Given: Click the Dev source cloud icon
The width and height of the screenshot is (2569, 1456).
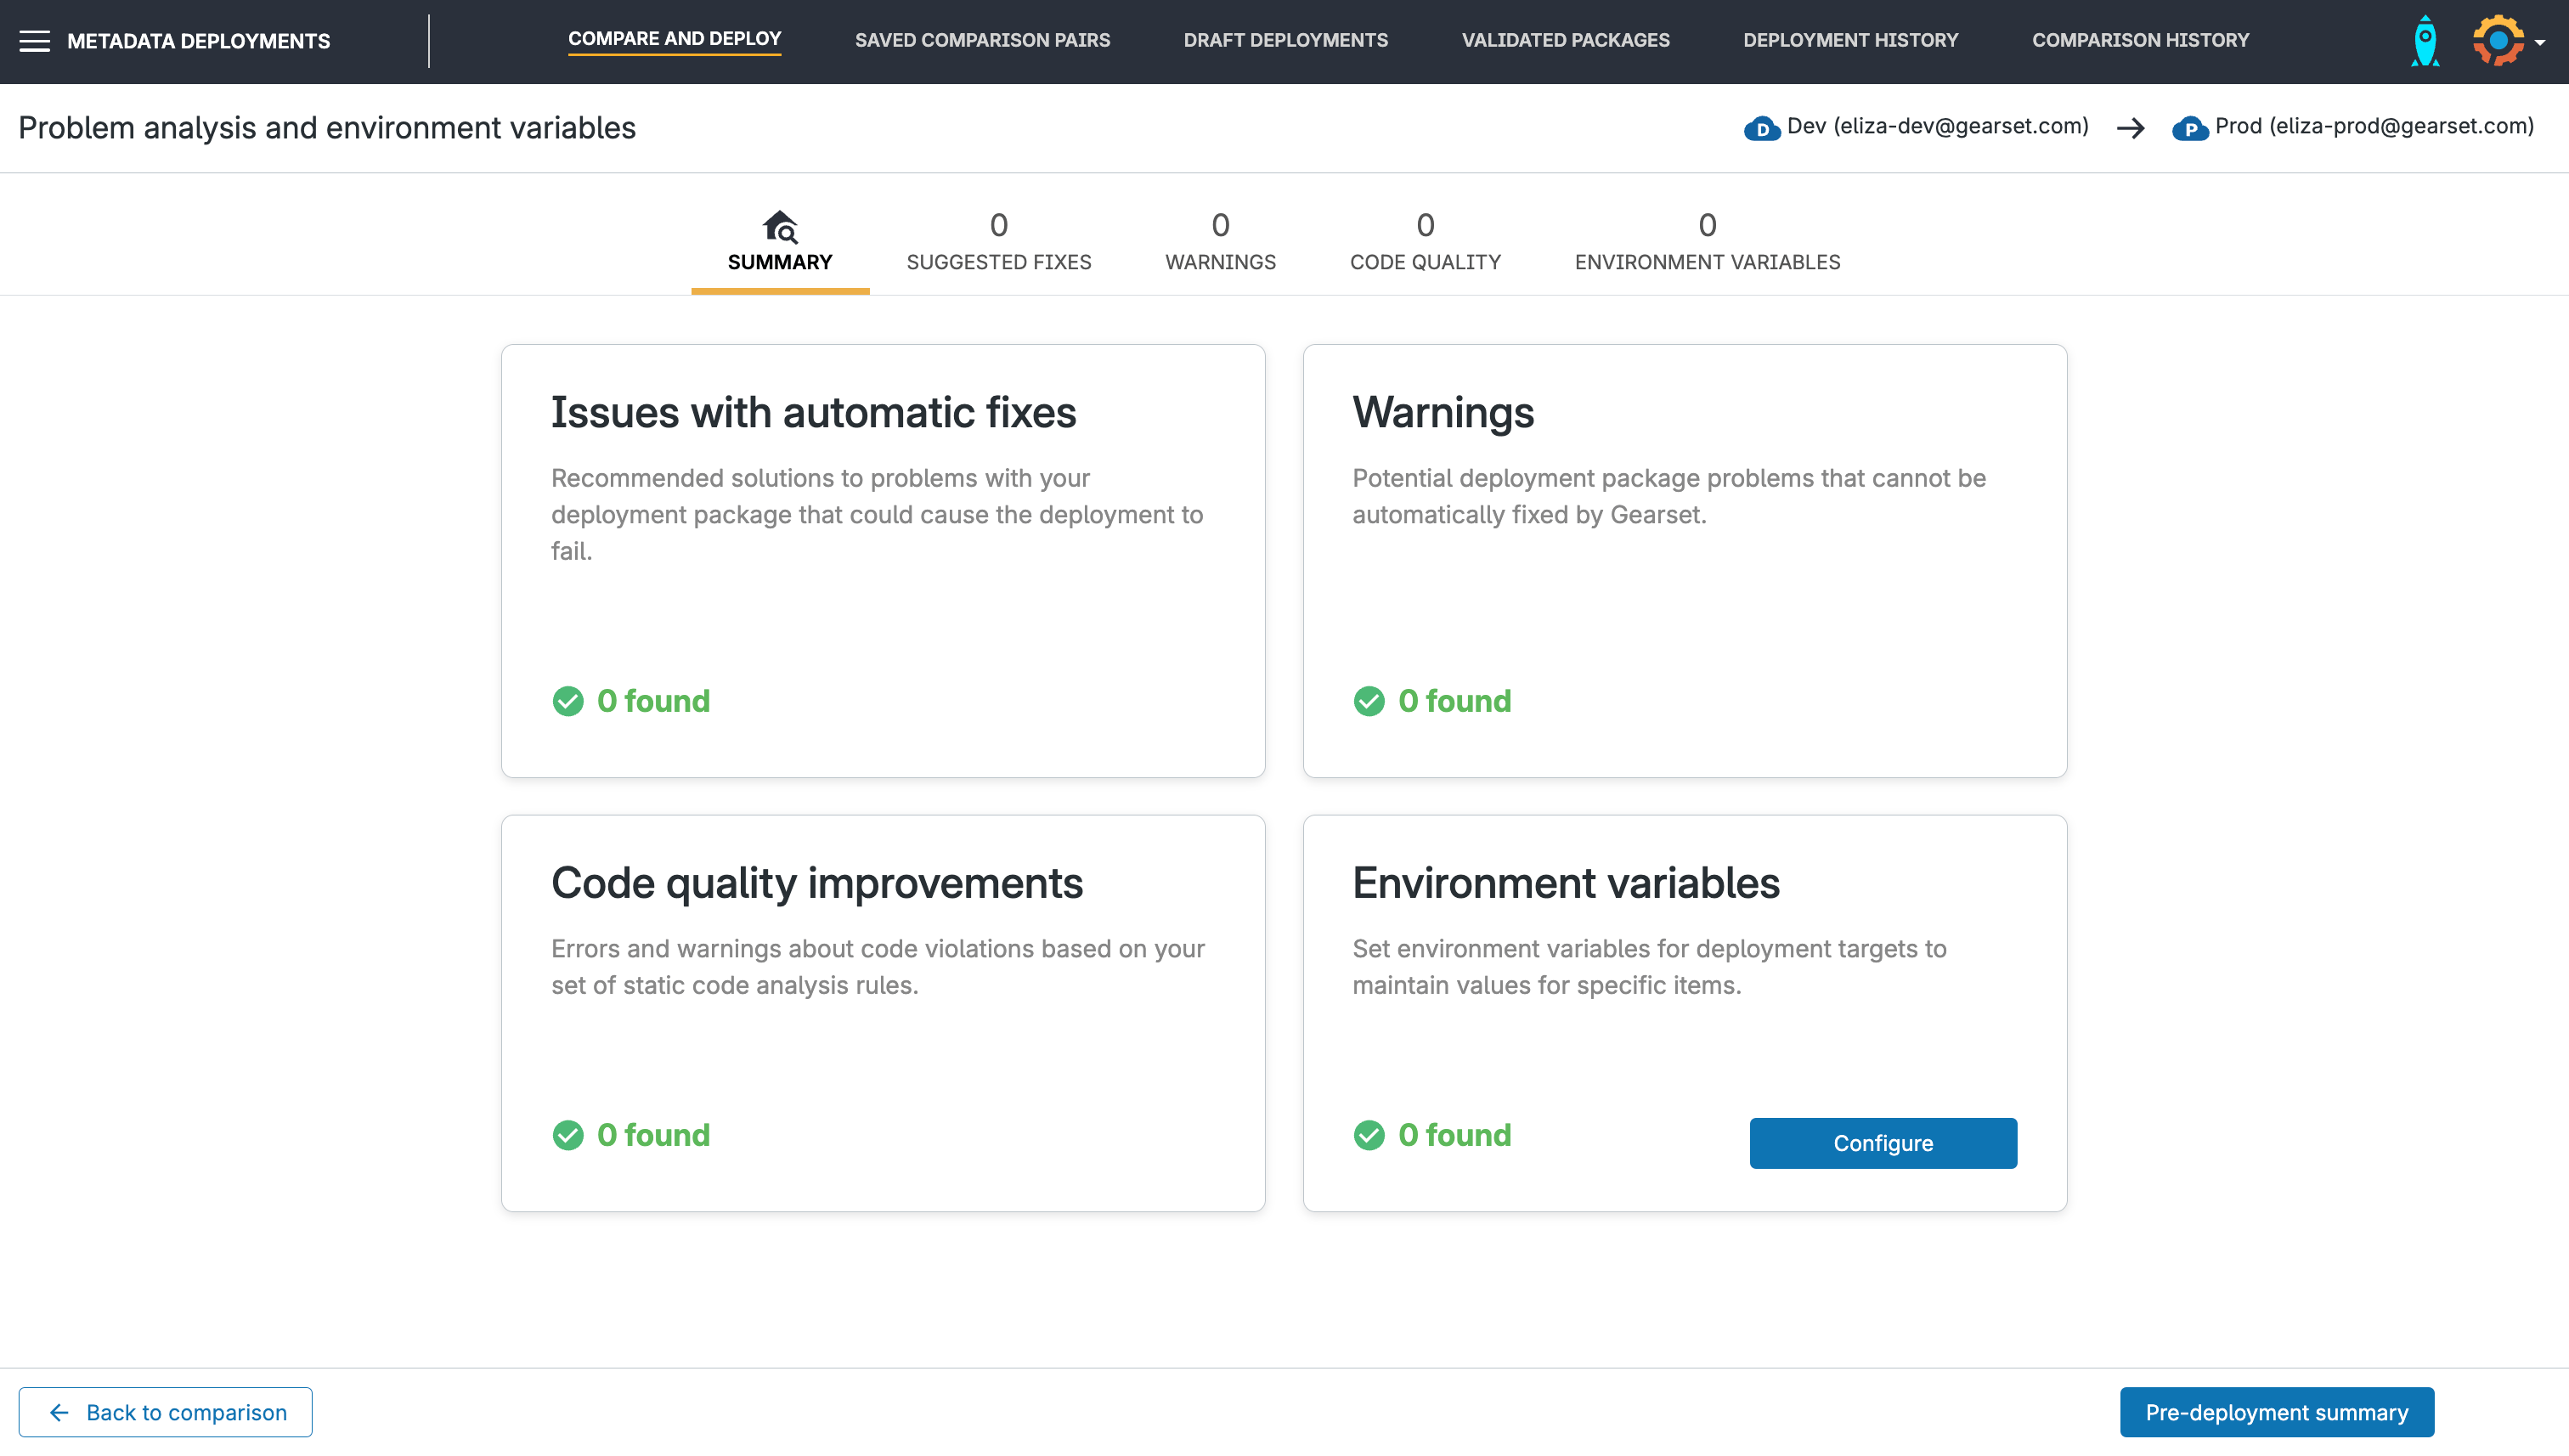Looking at the screenshot, I should click(x=1761, y=128).
